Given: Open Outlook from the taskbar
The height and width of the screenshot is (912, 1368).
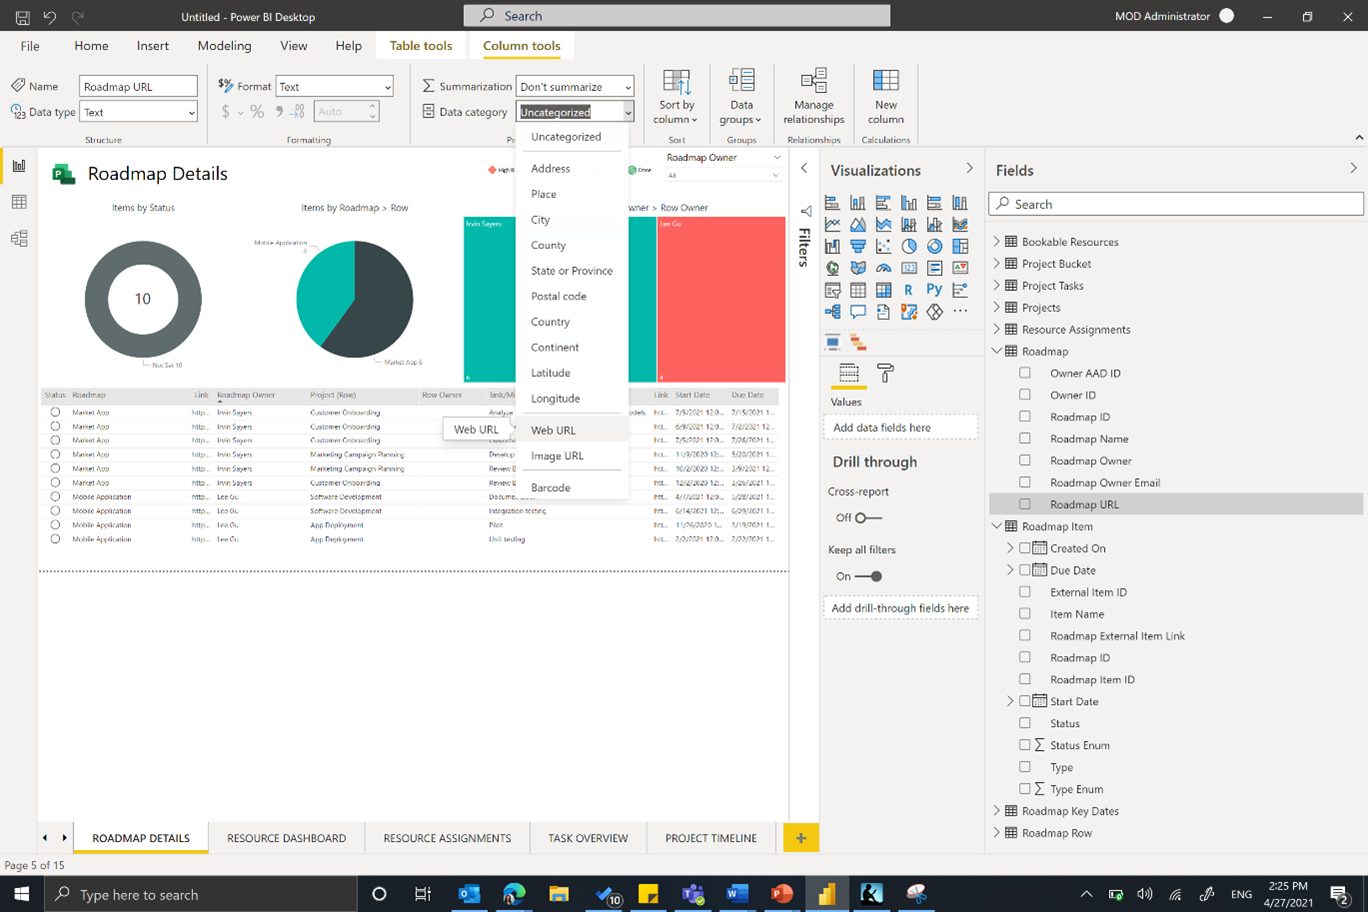Looking at the screenshot, I should coord(469,894).
